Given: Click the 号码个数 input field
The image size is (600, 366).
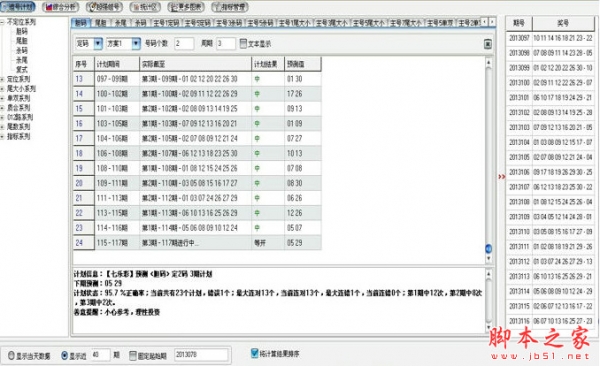Looking at the screenshot, I should 184,44.
